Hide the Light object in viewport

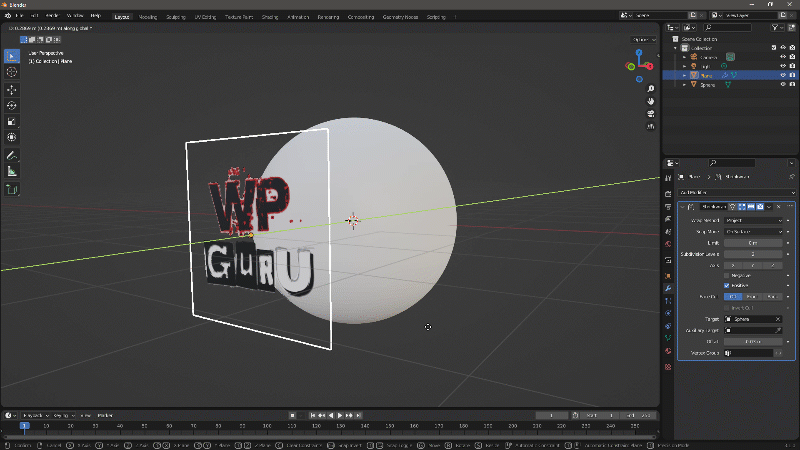click(x=783, y=66)
